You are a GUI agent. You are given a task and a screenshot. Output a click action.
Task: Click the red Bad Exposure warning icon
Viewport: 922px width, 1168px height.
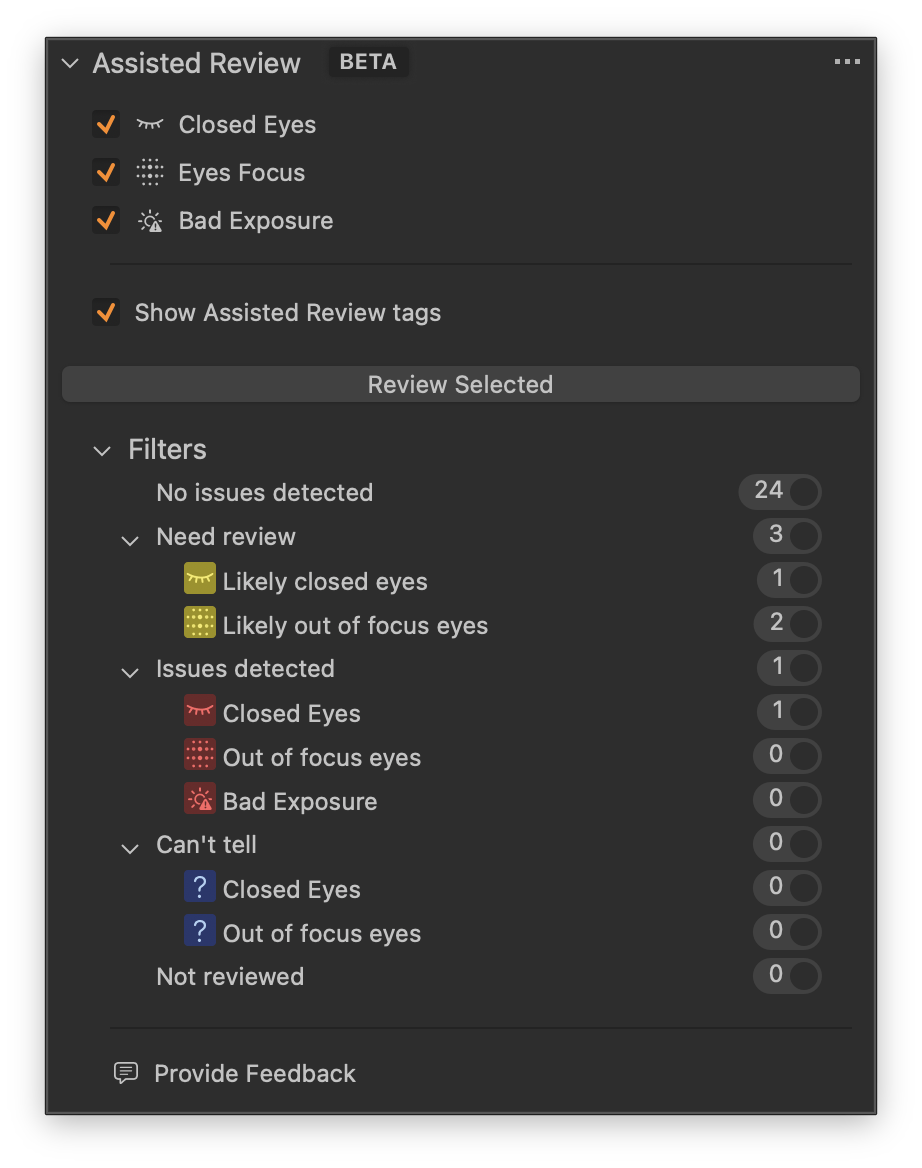coord(200,798)
